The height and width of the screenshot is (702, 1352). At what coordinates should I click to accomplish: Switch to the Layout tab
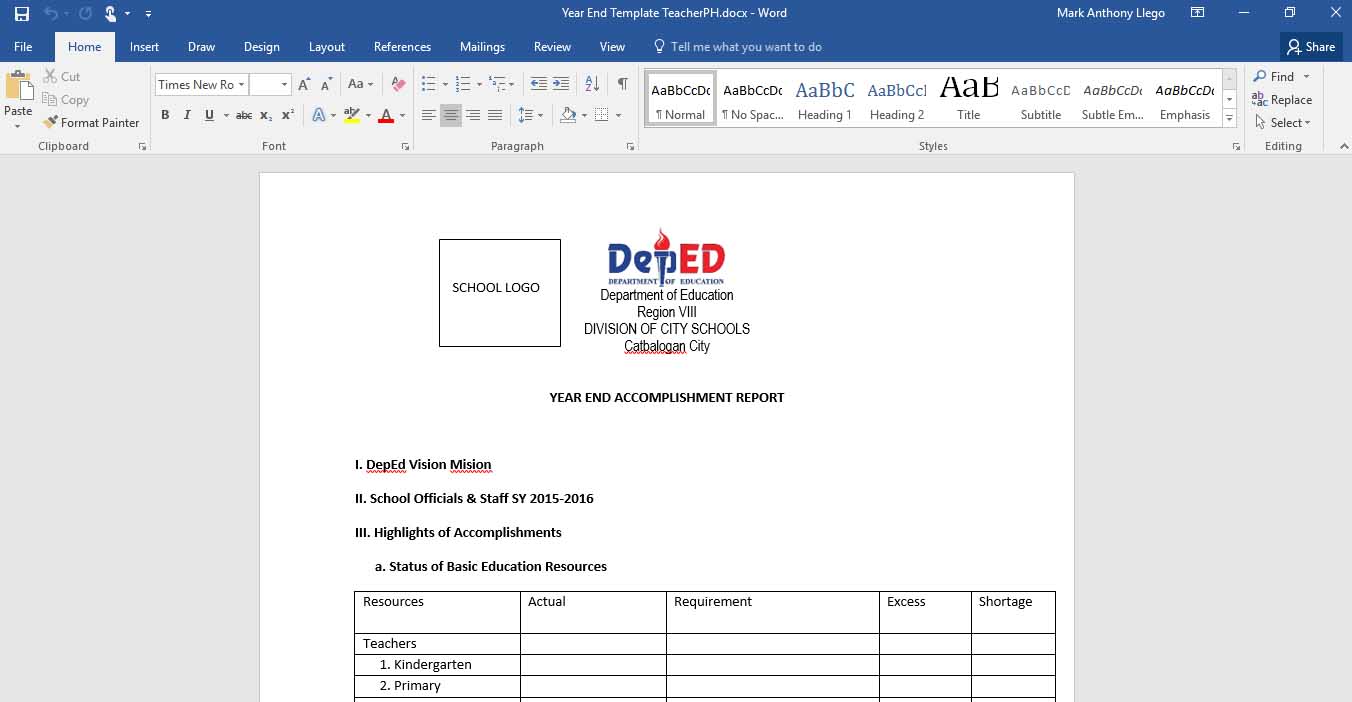point(327,47)
